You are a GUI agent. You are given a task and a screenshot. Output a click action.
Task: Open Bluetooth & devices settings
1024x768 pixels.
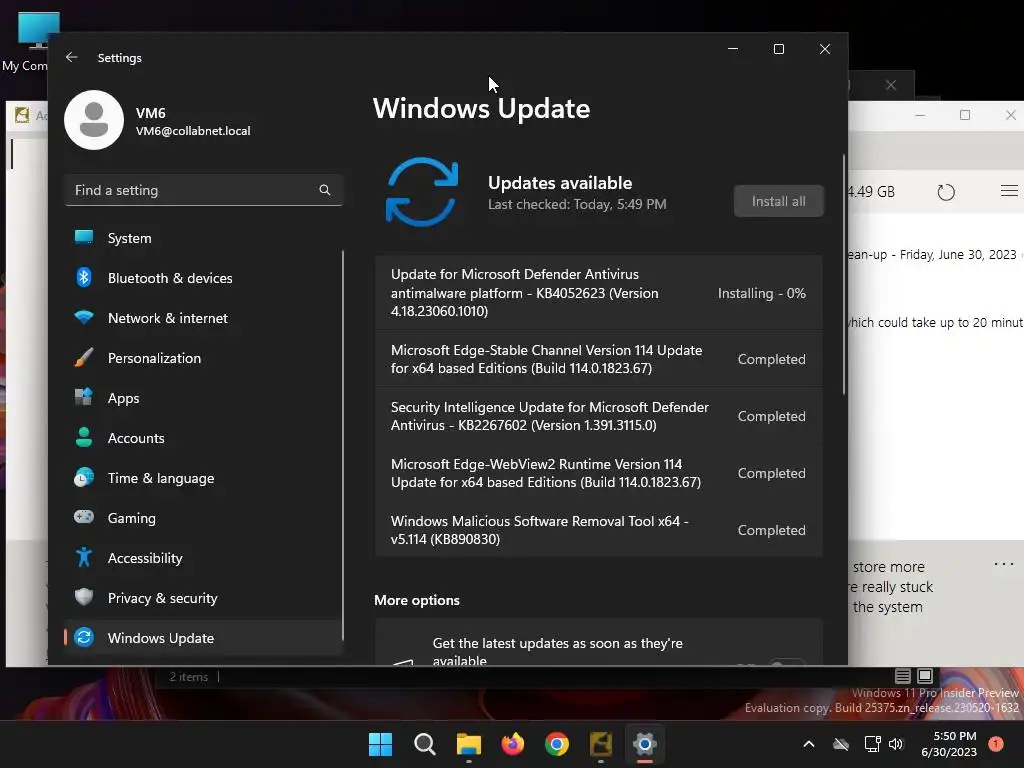[204, 278]
